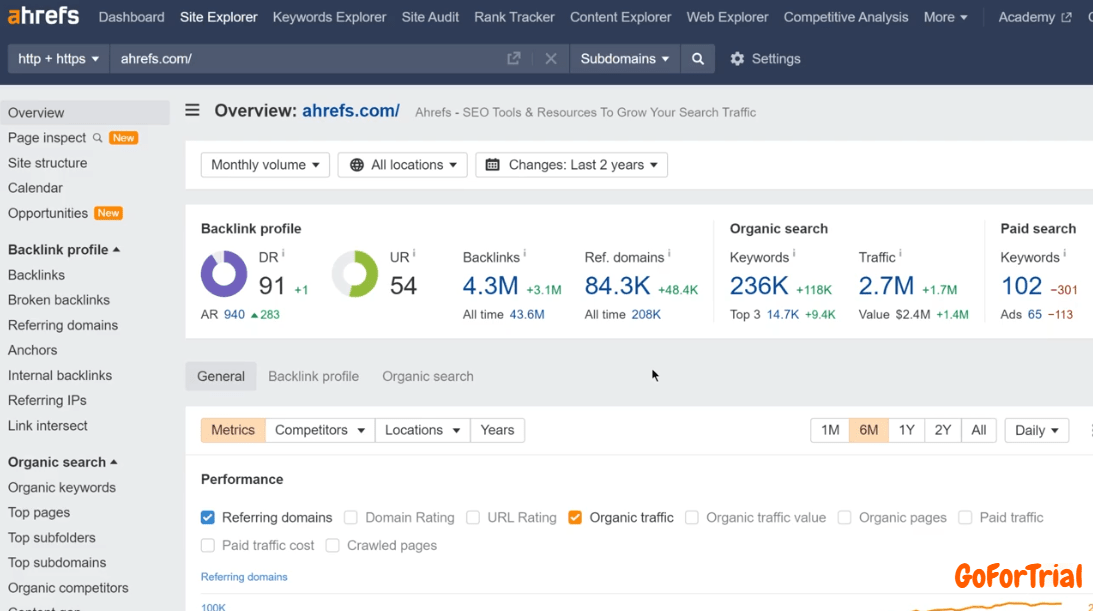Clear the URL field with X icon

click(551, 59)
